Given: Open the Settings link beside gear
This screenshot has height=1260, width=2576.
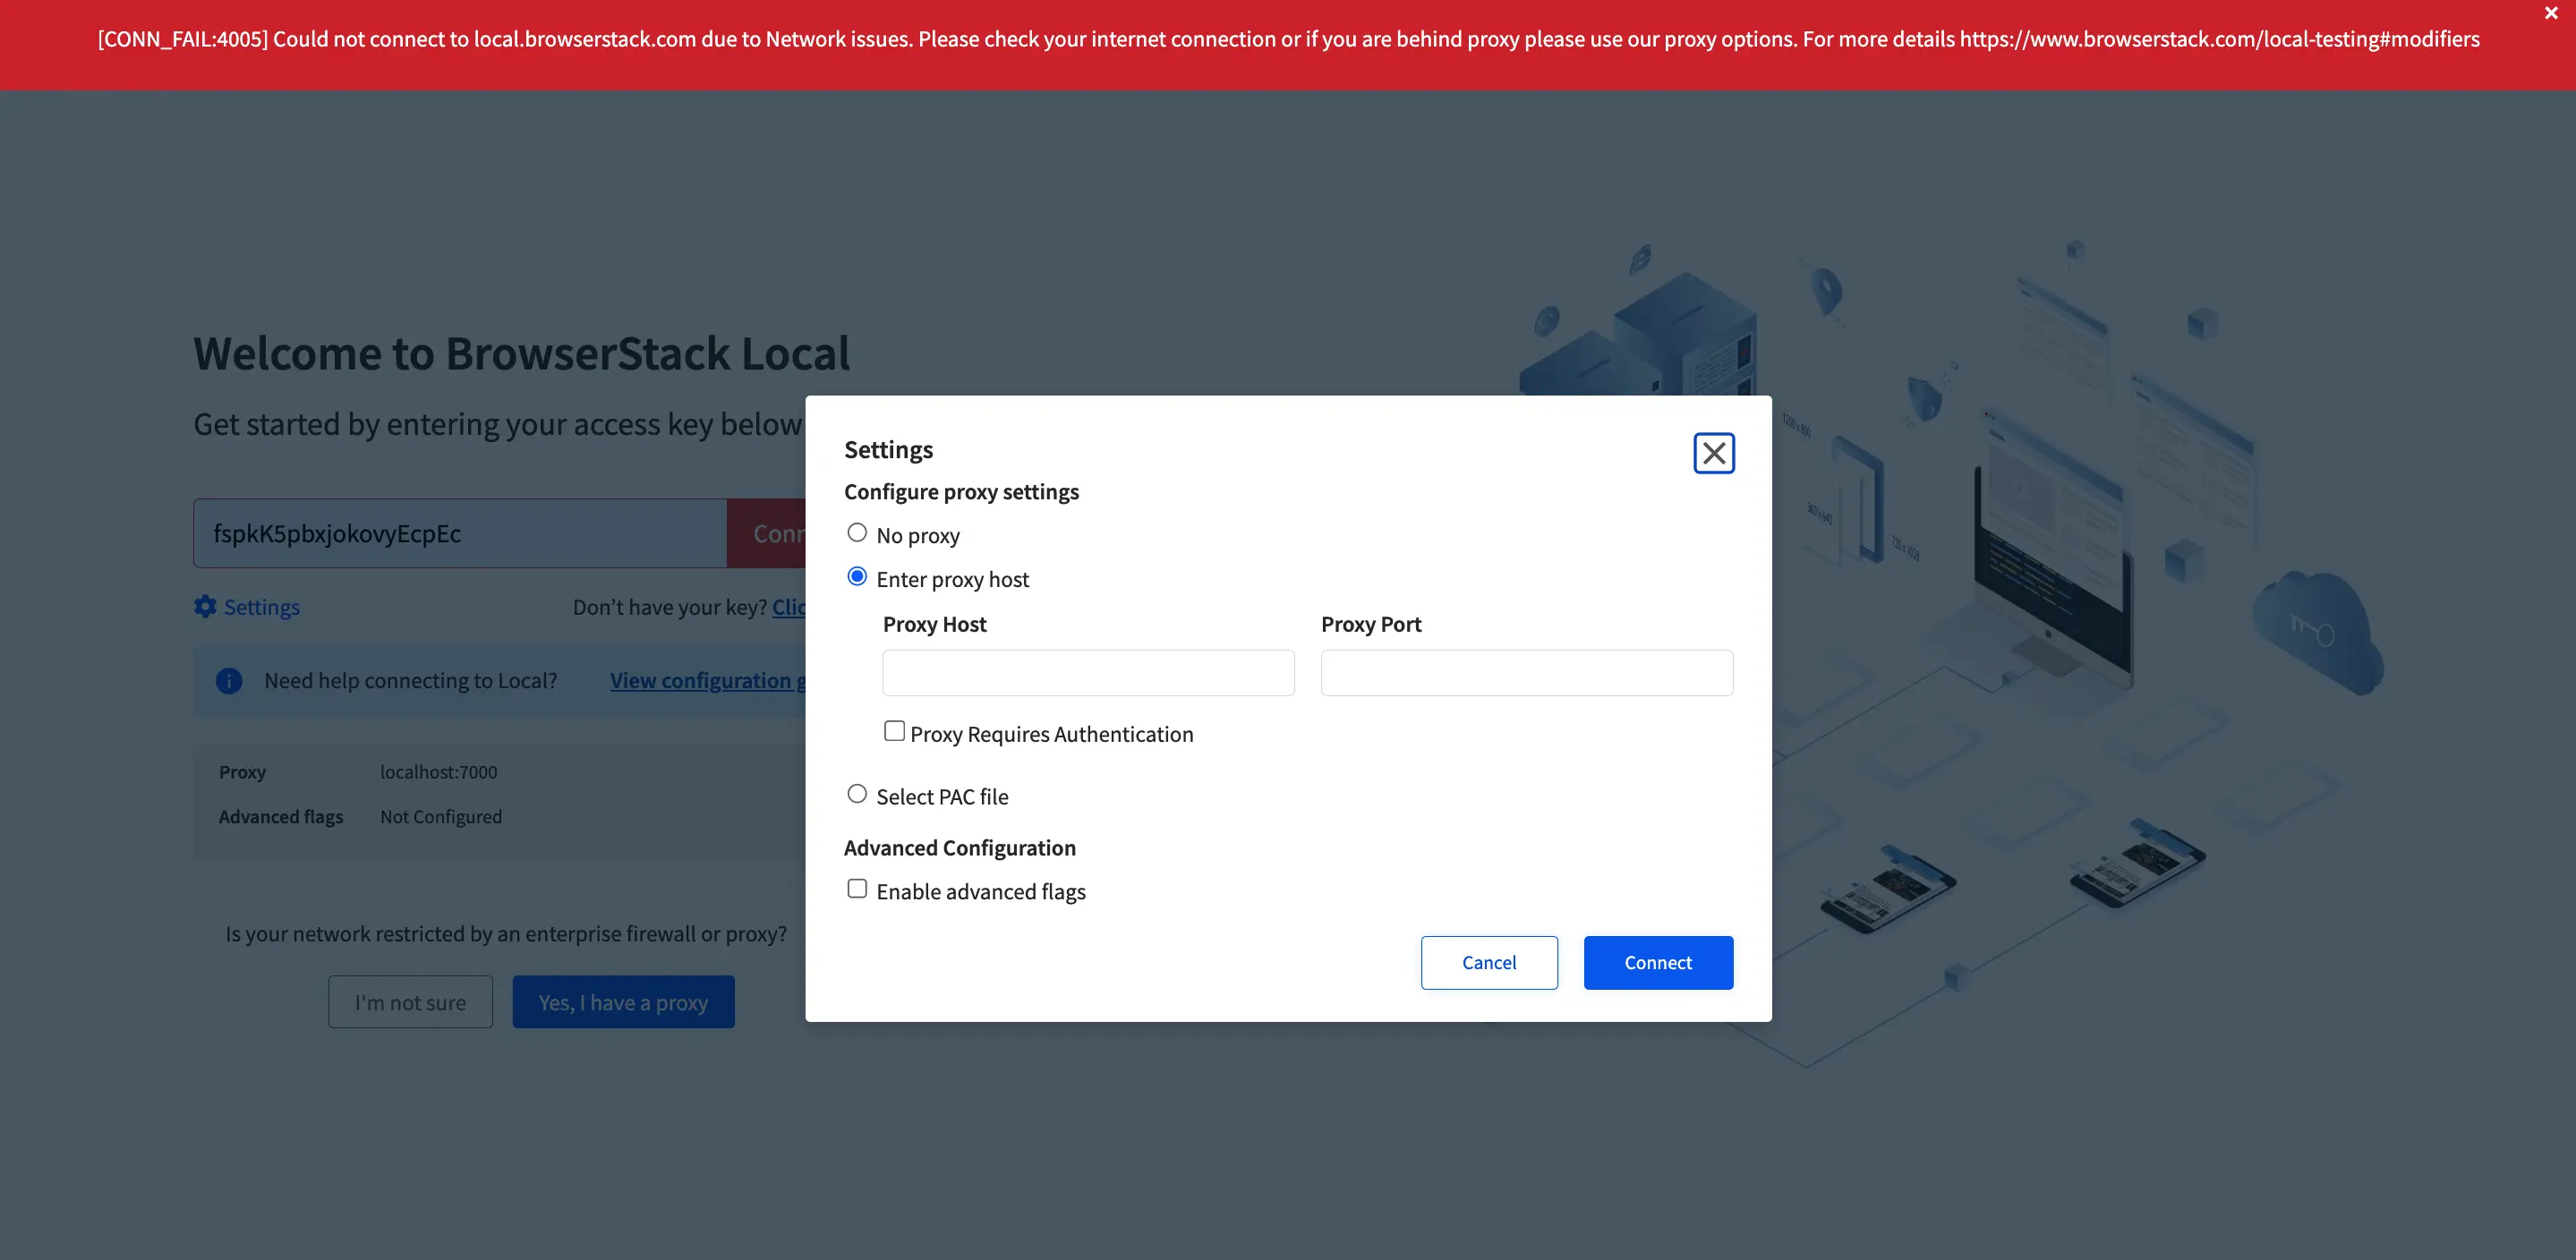Looking at the screenshot, I should tap(262, 607).
